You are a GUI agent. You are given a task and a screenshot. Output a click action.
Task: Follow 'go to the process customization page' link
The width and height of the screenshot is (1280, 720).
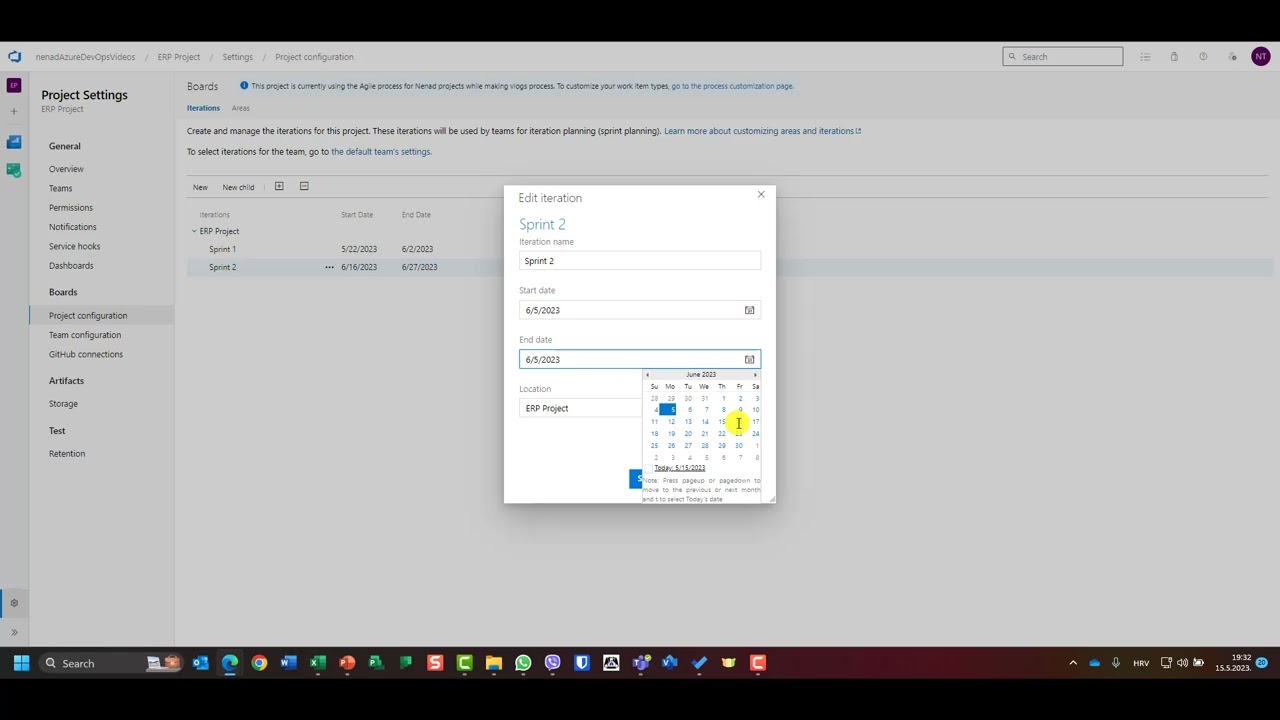point(732,86)
